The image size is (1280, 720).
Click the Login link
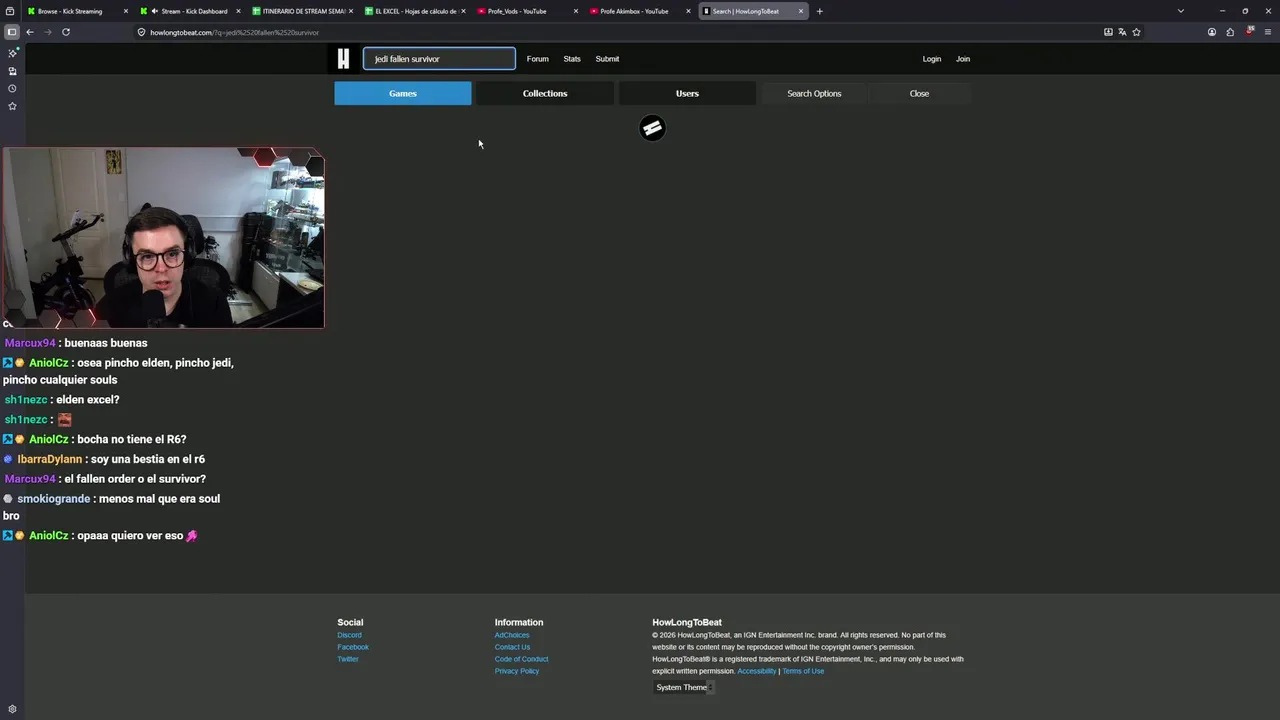(x=932, y=59)
